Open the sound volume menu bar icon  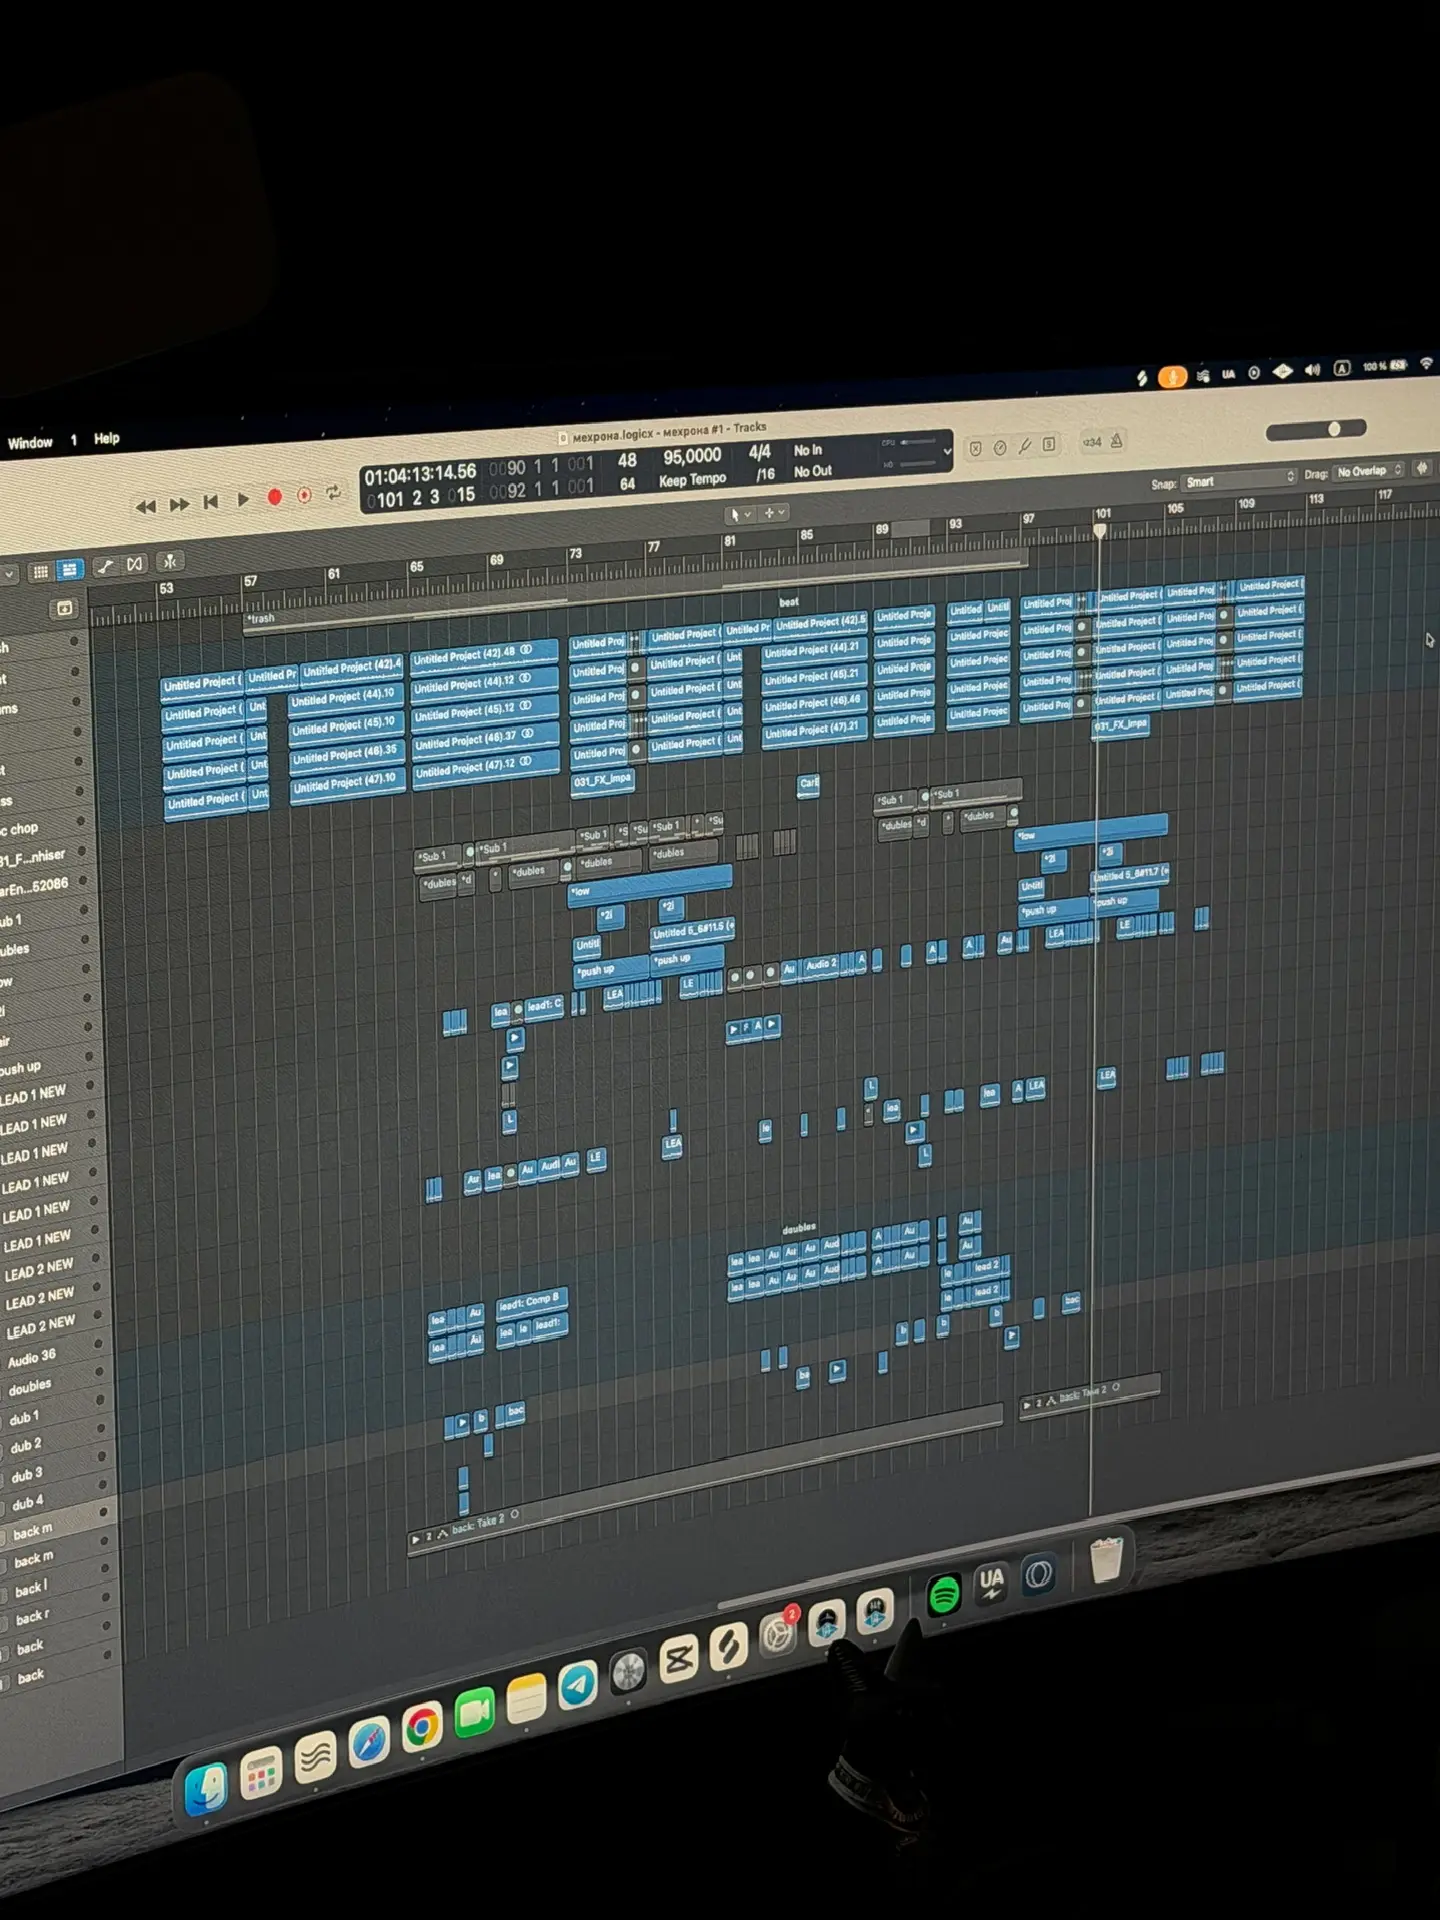click(x=1312, y=370)
